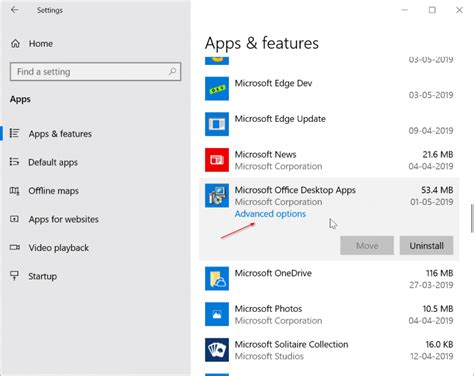Click the search magnifier icon
This screenshot has height=376, width=474.
[172, 71]
